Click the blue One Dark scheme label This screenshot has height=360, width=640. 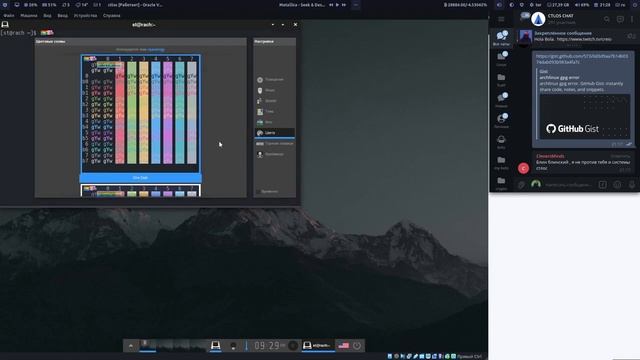click(x=140, y=178)
